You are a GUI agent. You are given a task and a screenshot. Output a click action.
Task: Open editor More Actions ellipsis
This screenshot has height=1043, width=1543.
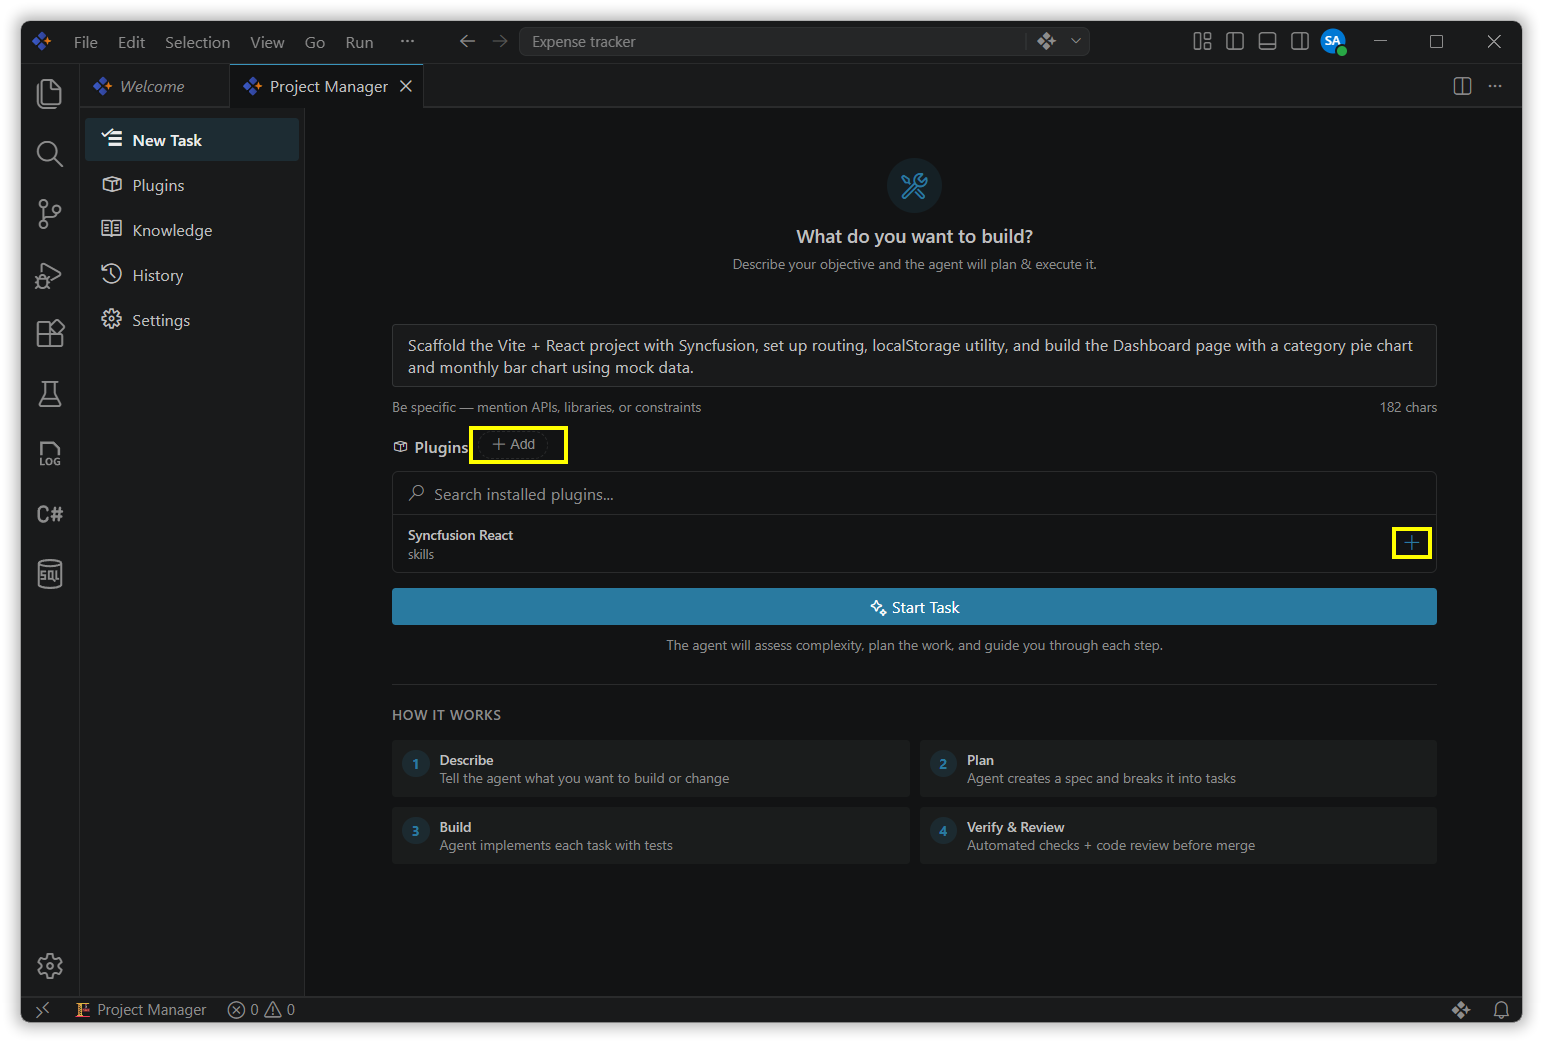point(1495,86)
